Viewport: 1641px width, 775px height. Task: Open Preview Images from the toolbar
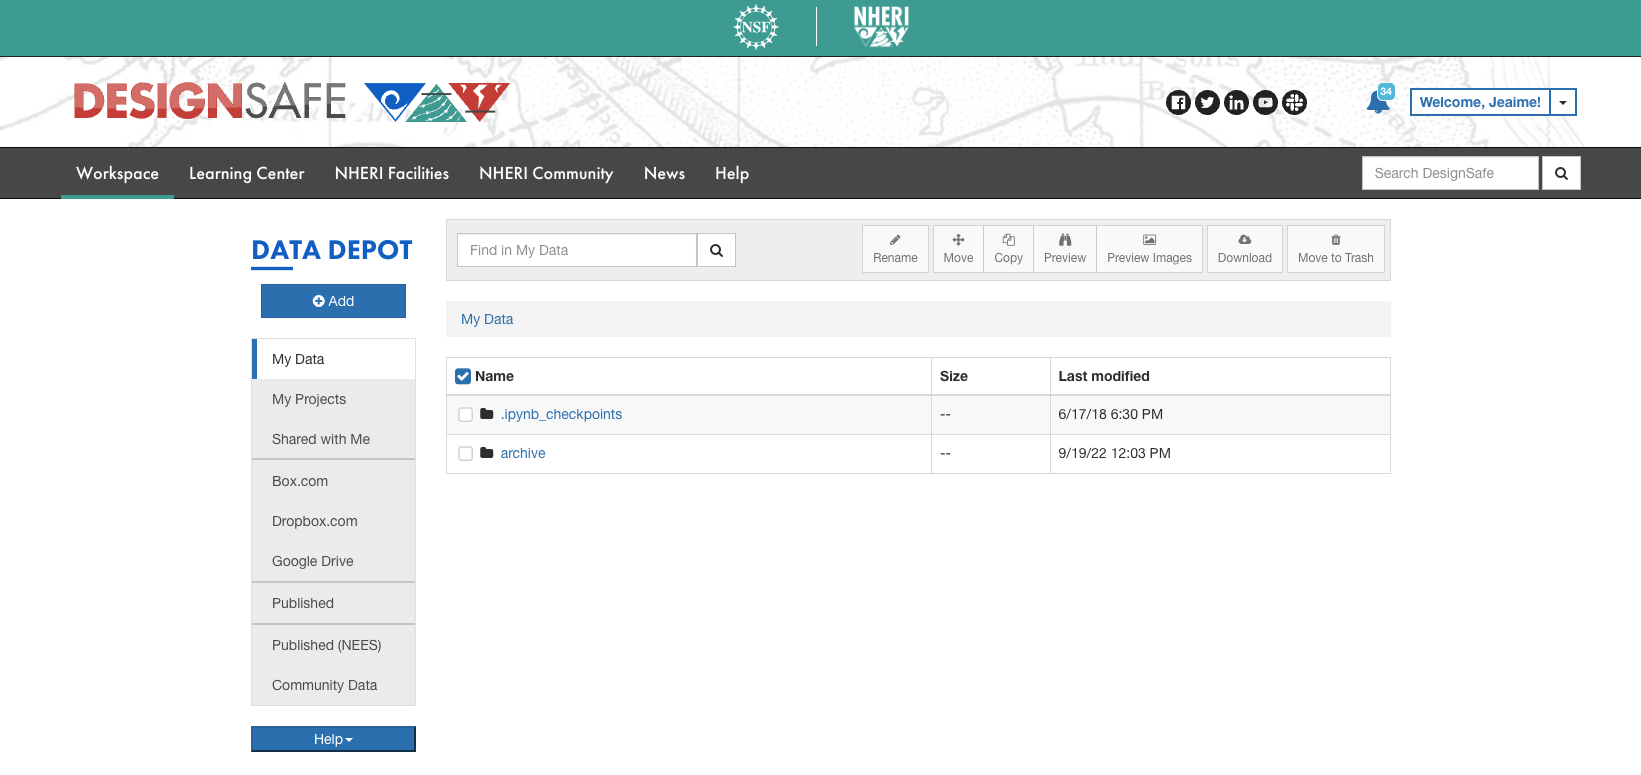(1149, 249)
